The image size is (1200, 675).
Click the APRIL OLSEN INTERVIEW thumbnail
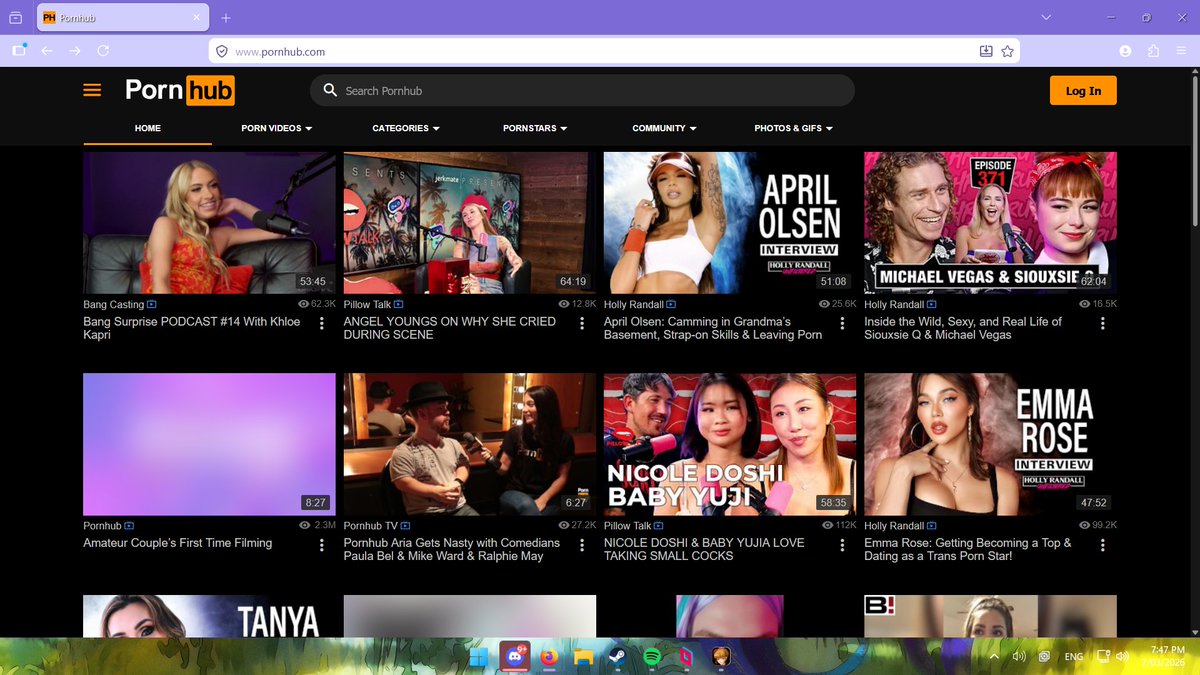pos(730,222)
